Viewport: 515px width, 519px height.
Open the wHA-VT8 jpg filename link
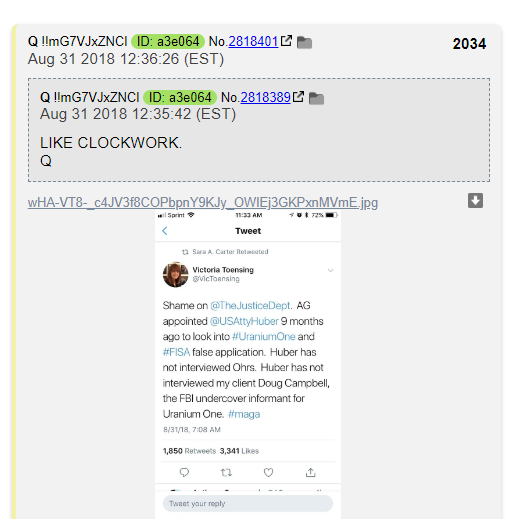[203, 202]
